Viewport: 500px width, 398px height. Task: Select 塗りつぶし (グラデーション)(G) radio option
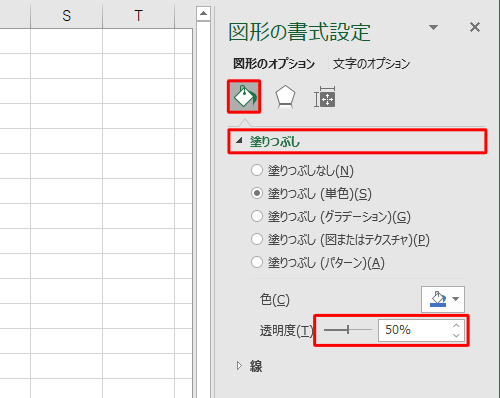[257, 216]
